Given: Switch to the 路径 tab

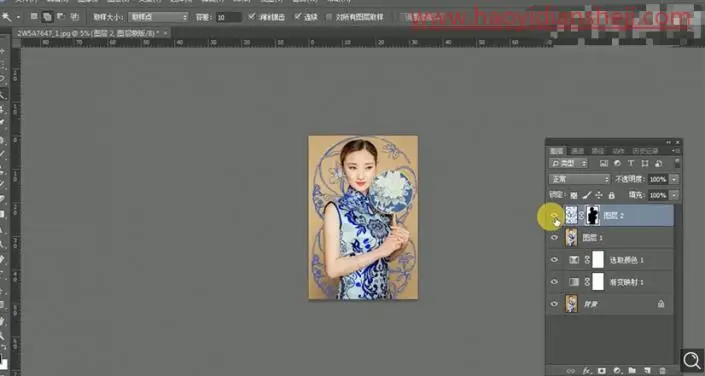Looking at the screenshot, I should point(598,151).
